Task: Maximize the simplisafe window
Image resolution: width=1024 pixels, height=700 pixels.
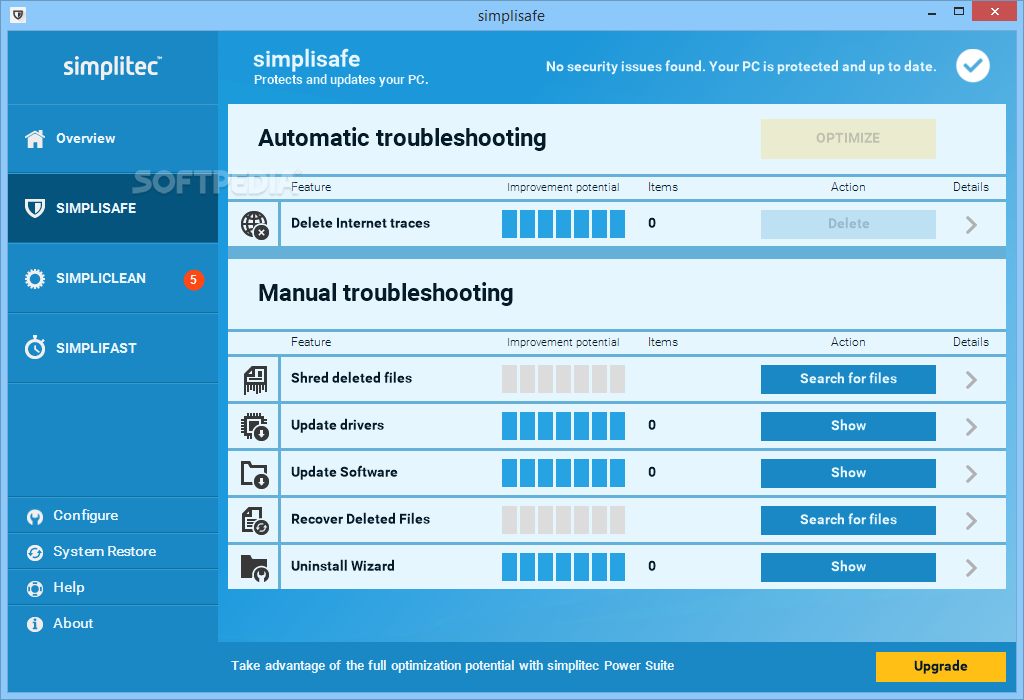Action: click(959, 11)
